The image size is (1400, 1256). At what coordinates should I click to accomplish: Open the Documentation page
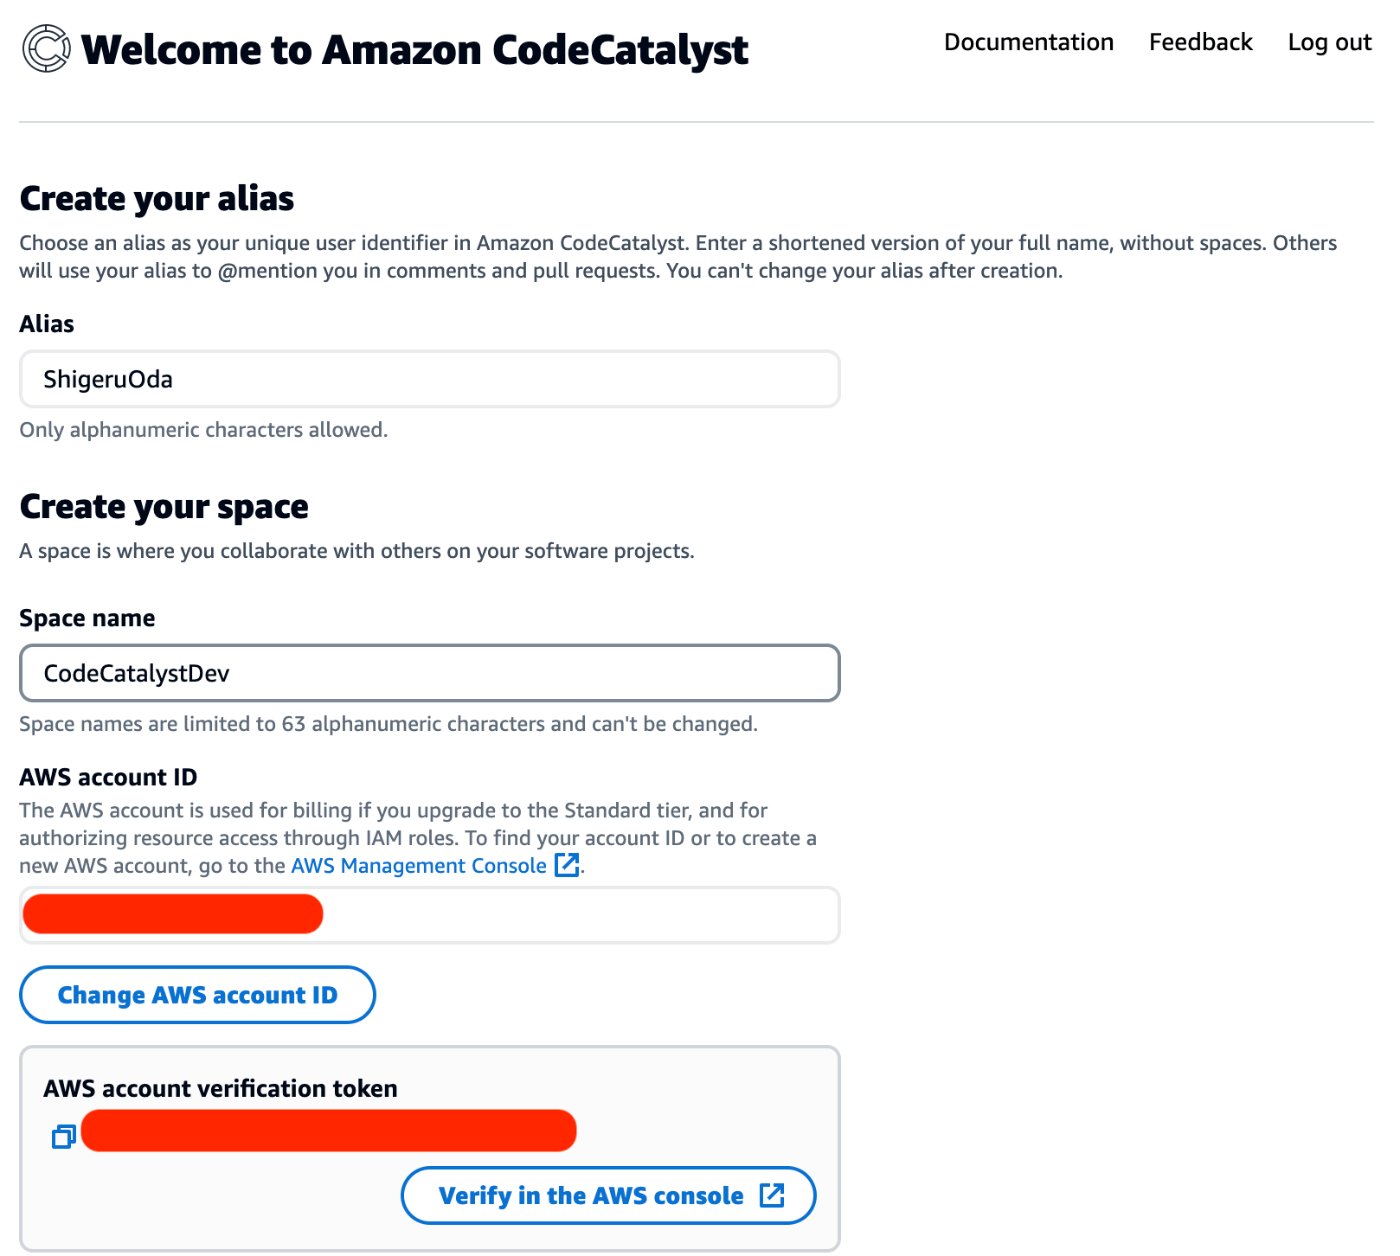pyautogui.click(x=1028, y=42)
